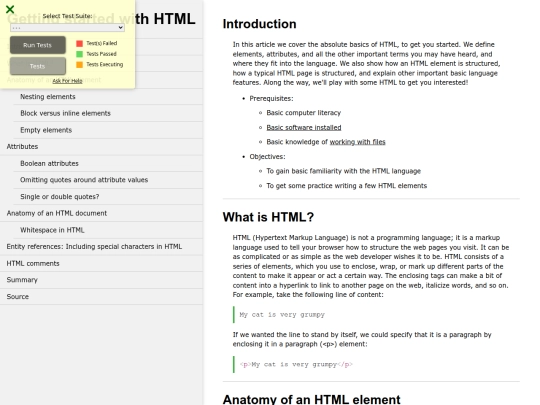The width and height of the screenshot is (540, 405).
Task: Click 'To get some practice writing a few HTML elements'
Action: tap(347, 186)
